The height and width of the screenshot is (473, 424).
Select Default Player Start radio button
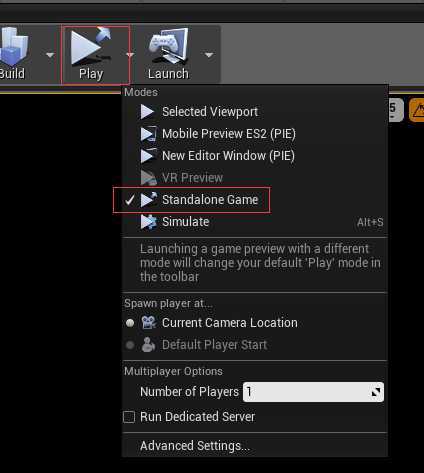click(130, 345)
